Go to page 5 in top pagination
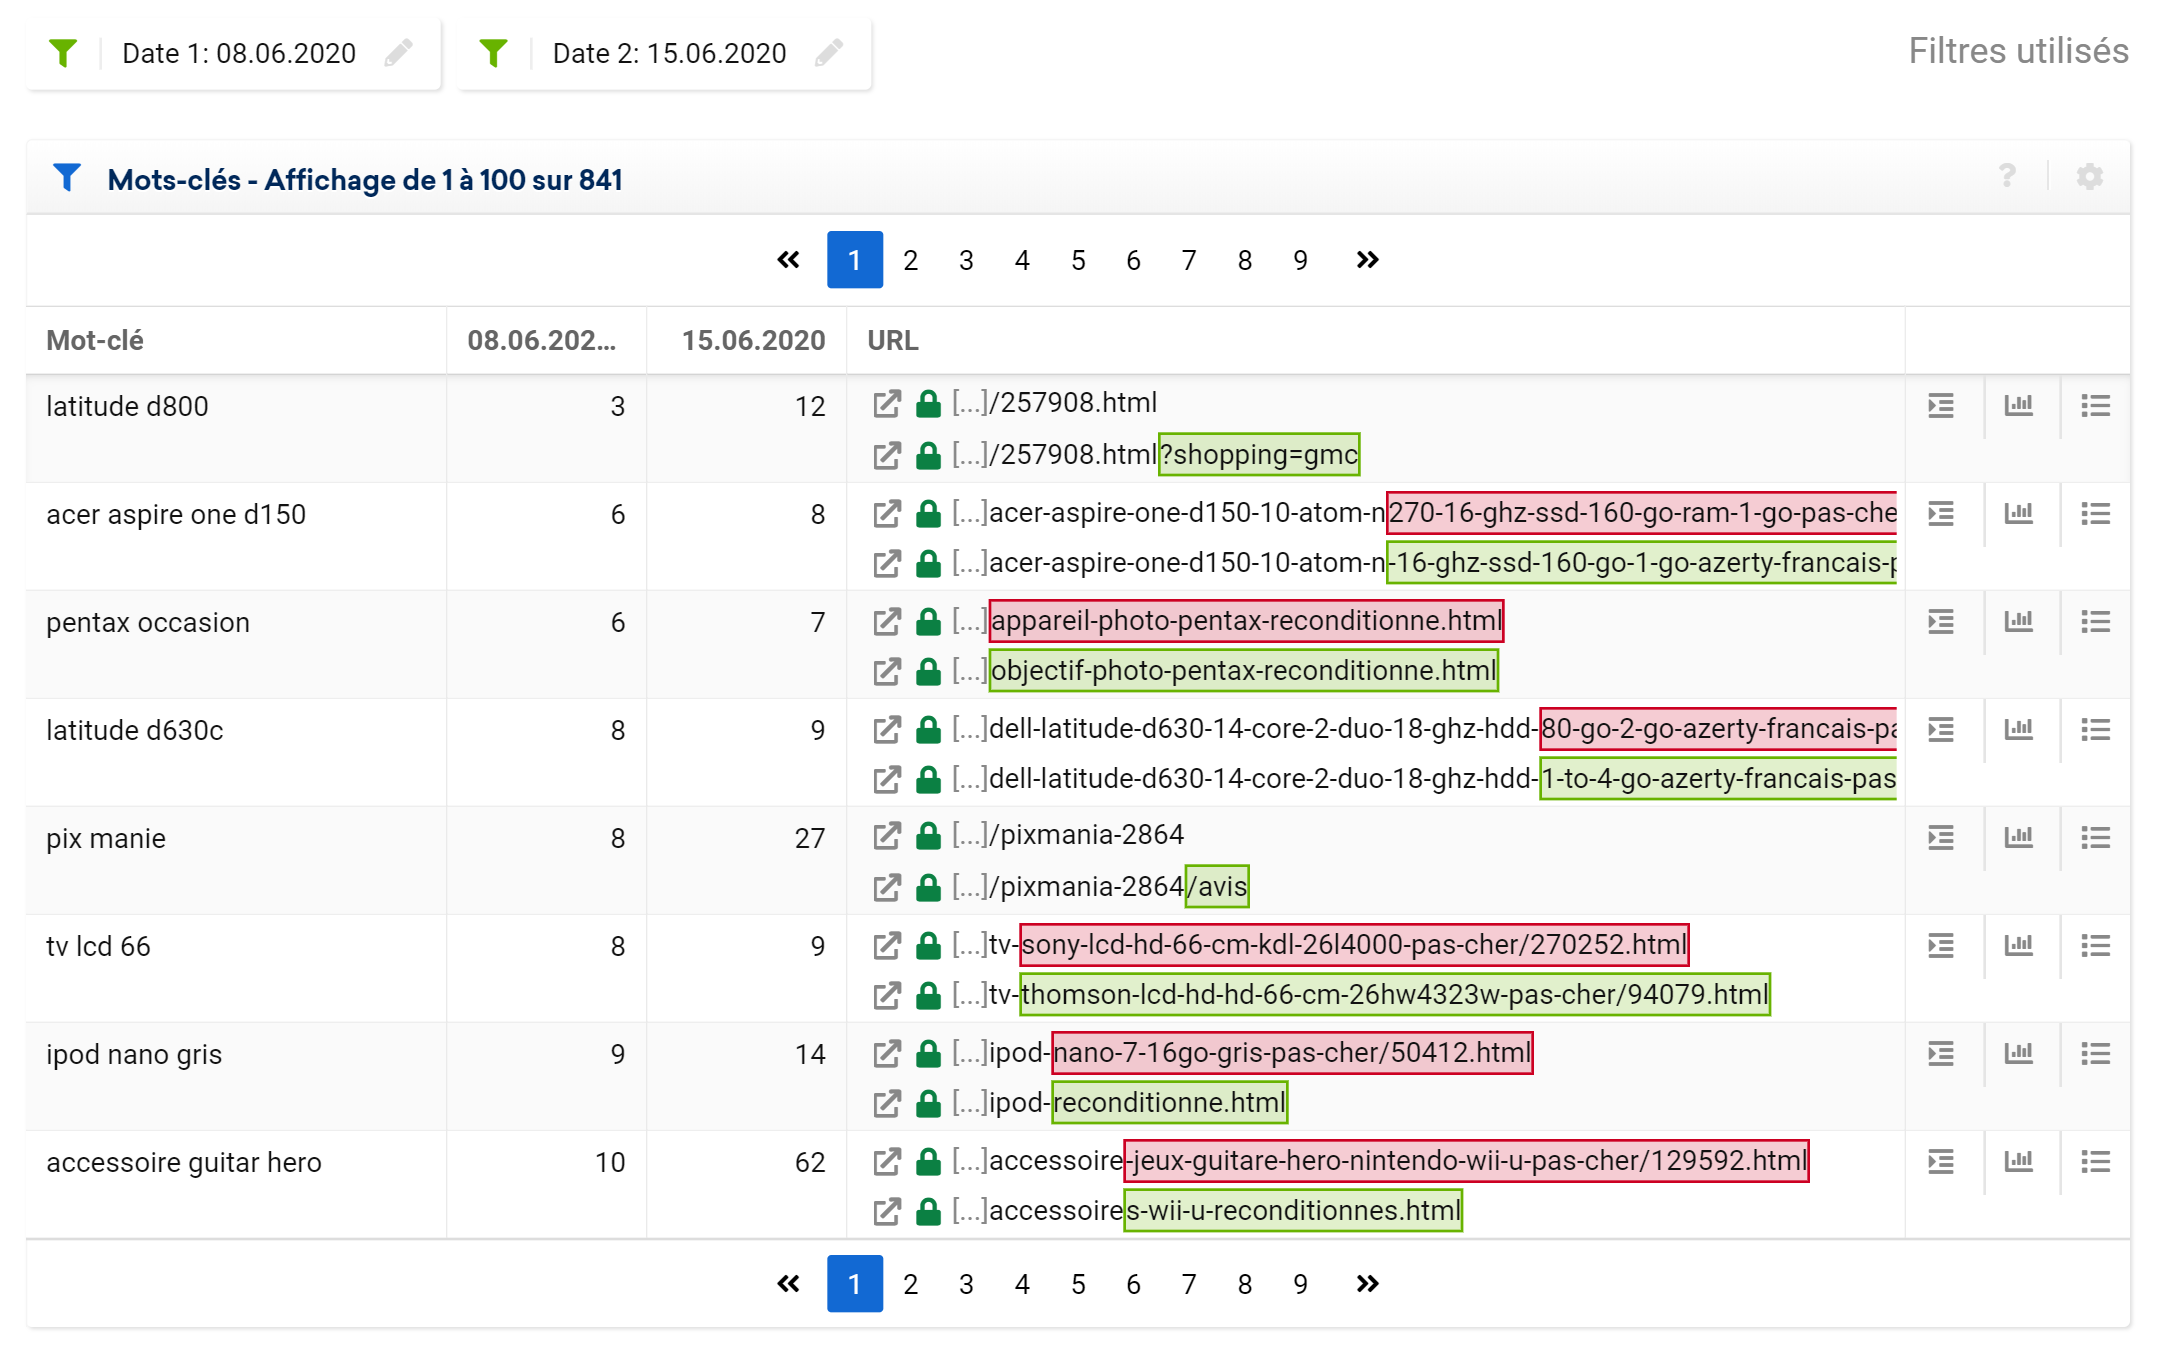 coord(1078,260)
